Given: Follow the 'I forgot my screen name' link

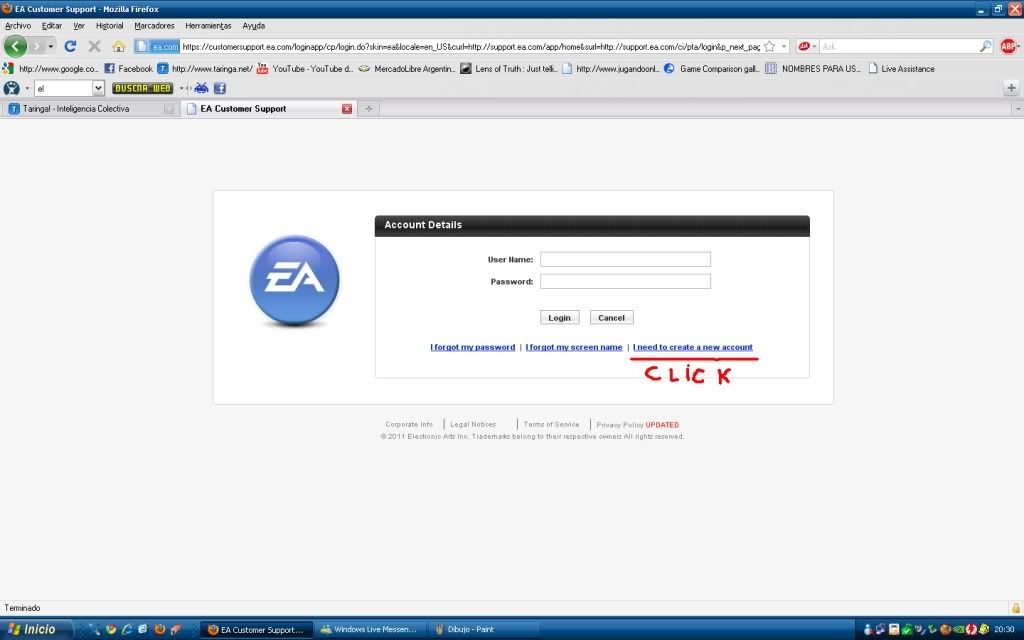Looking at the screenshot, I should tap(574, 347).
